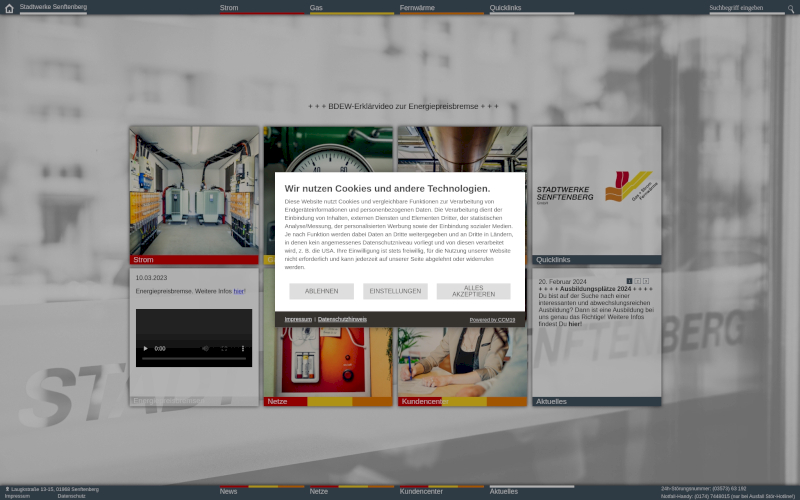Open the Gas menu item
The height and width of the screenshot is (500, 800).
(316, 8)
